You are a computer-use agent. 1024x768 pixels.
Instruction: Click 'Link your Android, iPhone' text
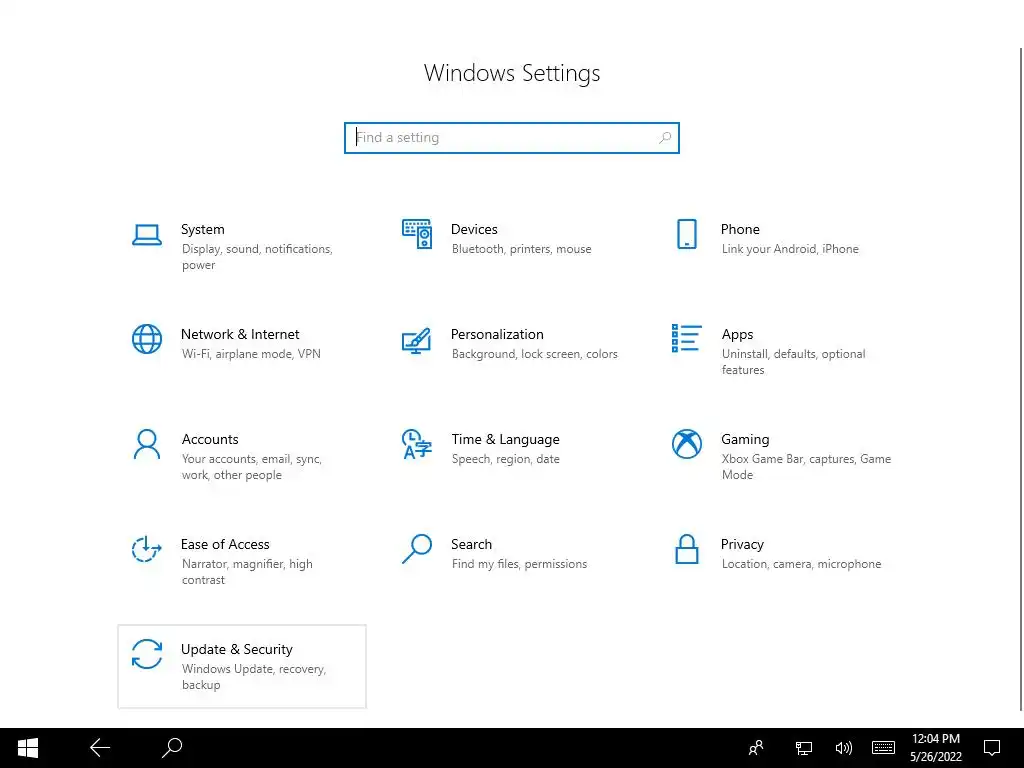pos(790,249)
